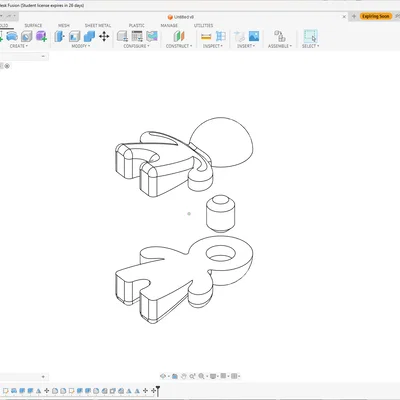
Task: Open the CONSTRUCT dropdown menu
Action: point(179,46)
